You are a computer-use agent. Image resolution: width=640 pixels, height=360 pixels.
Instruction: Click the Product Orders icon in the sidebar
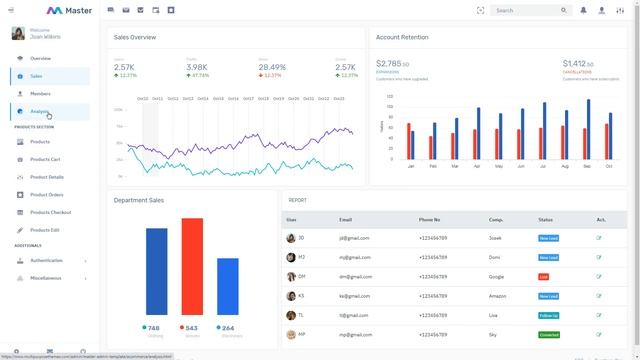coord(20,195)
